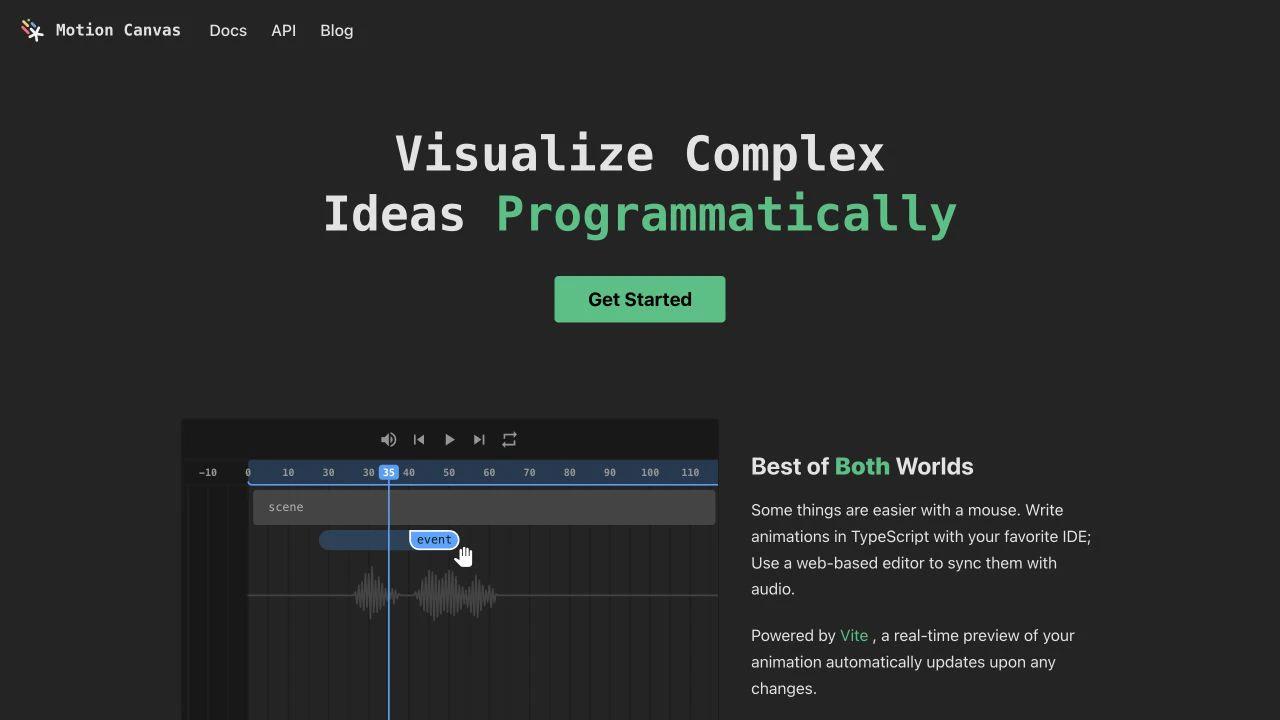The image size is (1280, 720).
Task: Click the Get Started button
Action: tap(640, 299)
